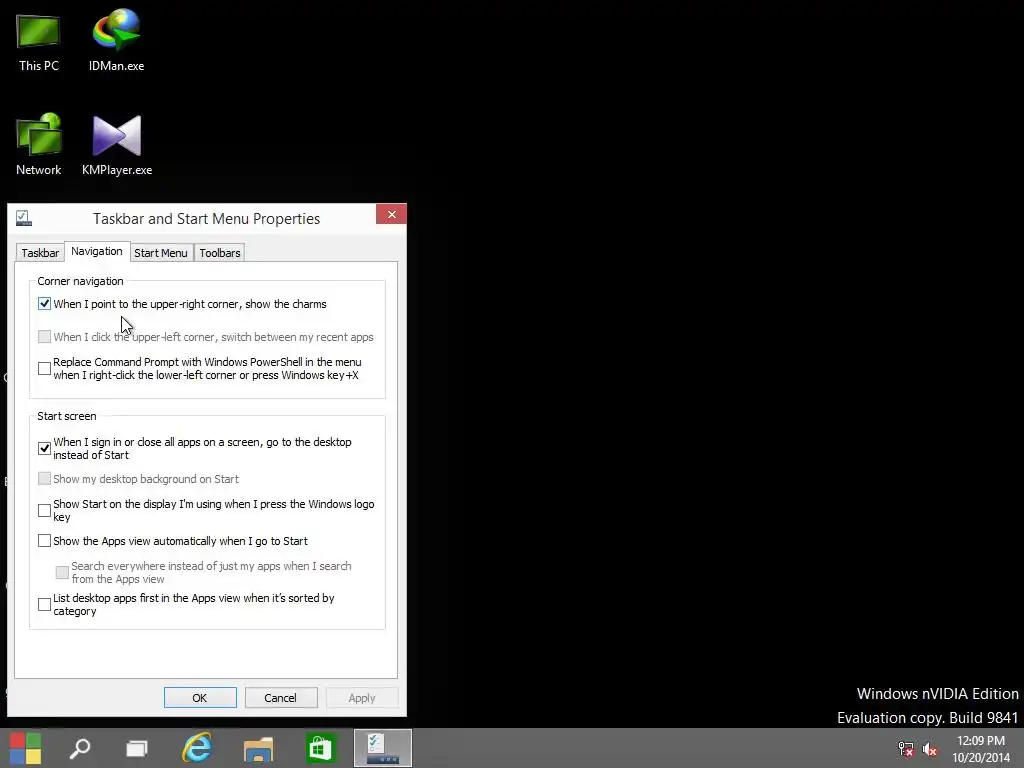Click the 'Start screen' group label
Screen dimensions: 1024x768
point(67,416)
